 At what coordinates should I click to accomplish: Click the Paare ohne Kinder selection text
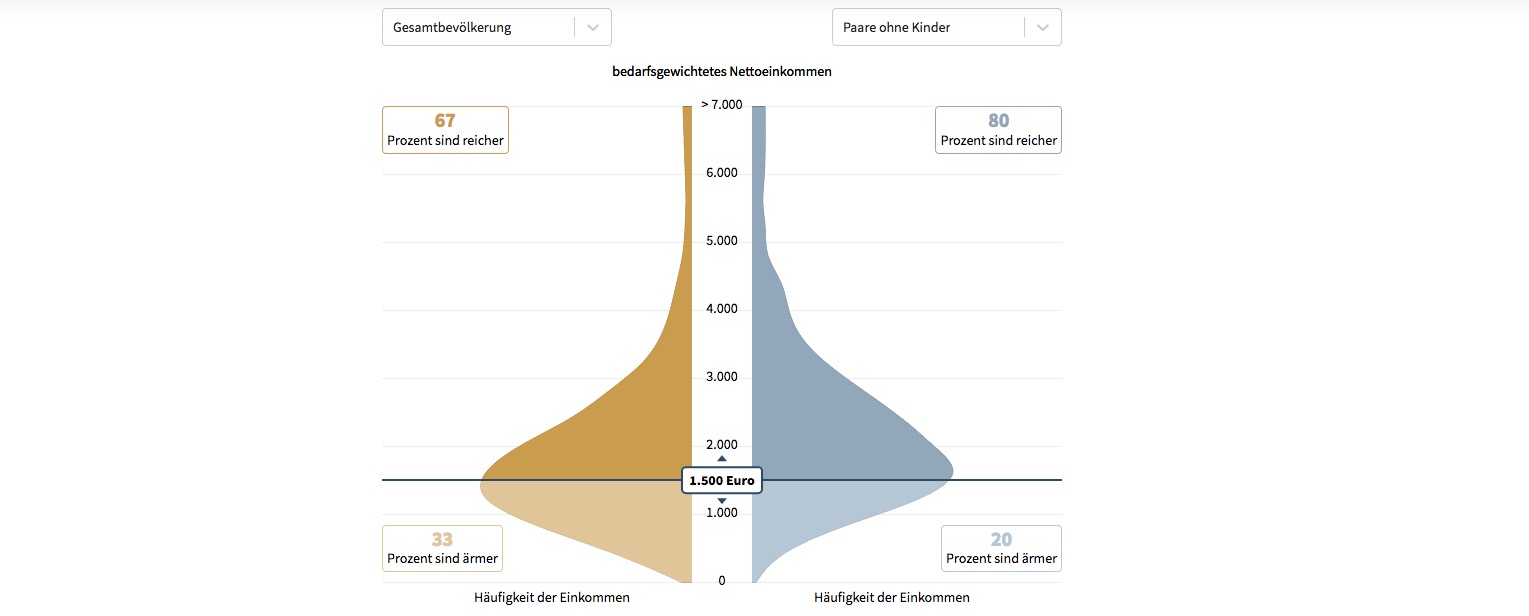(x=897, y=28)
